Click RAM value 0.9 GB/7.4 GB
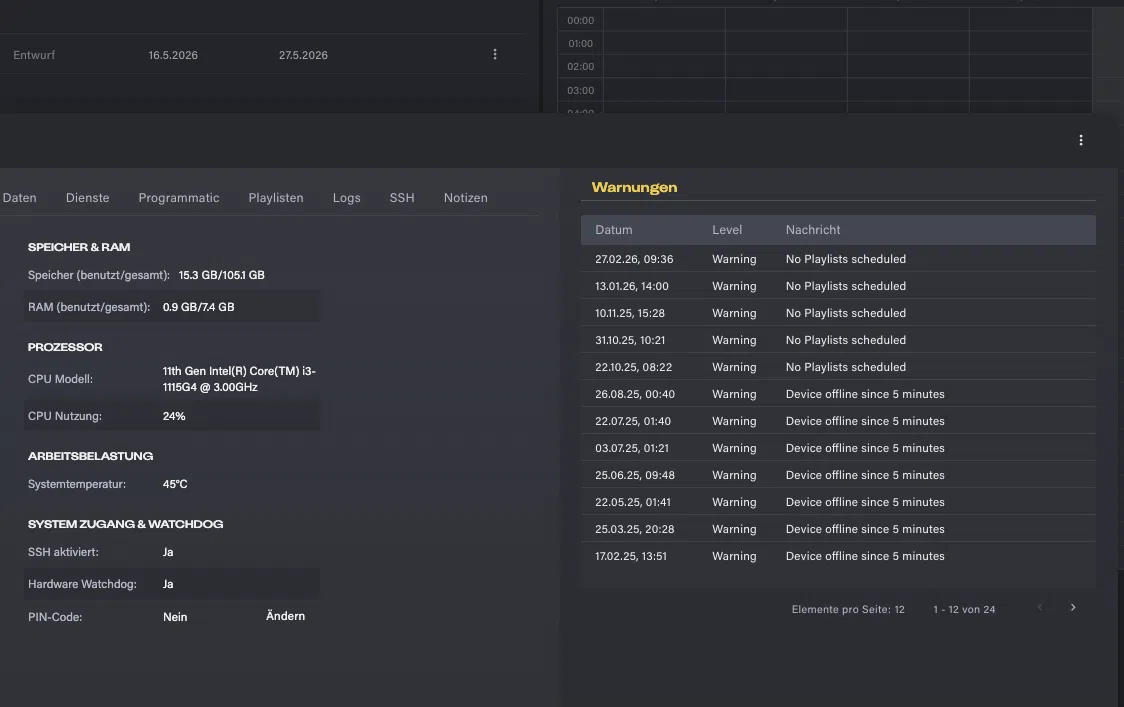This screenshot has width=1124, height=707. point(199,307)
